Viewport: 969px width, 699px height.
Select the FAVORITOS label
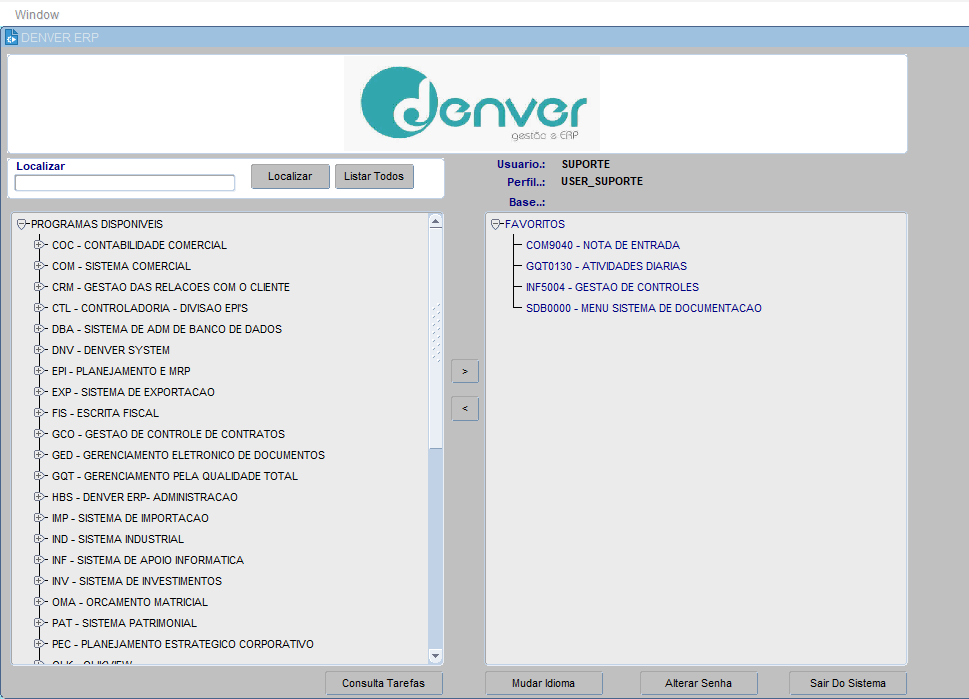point(535,224)
